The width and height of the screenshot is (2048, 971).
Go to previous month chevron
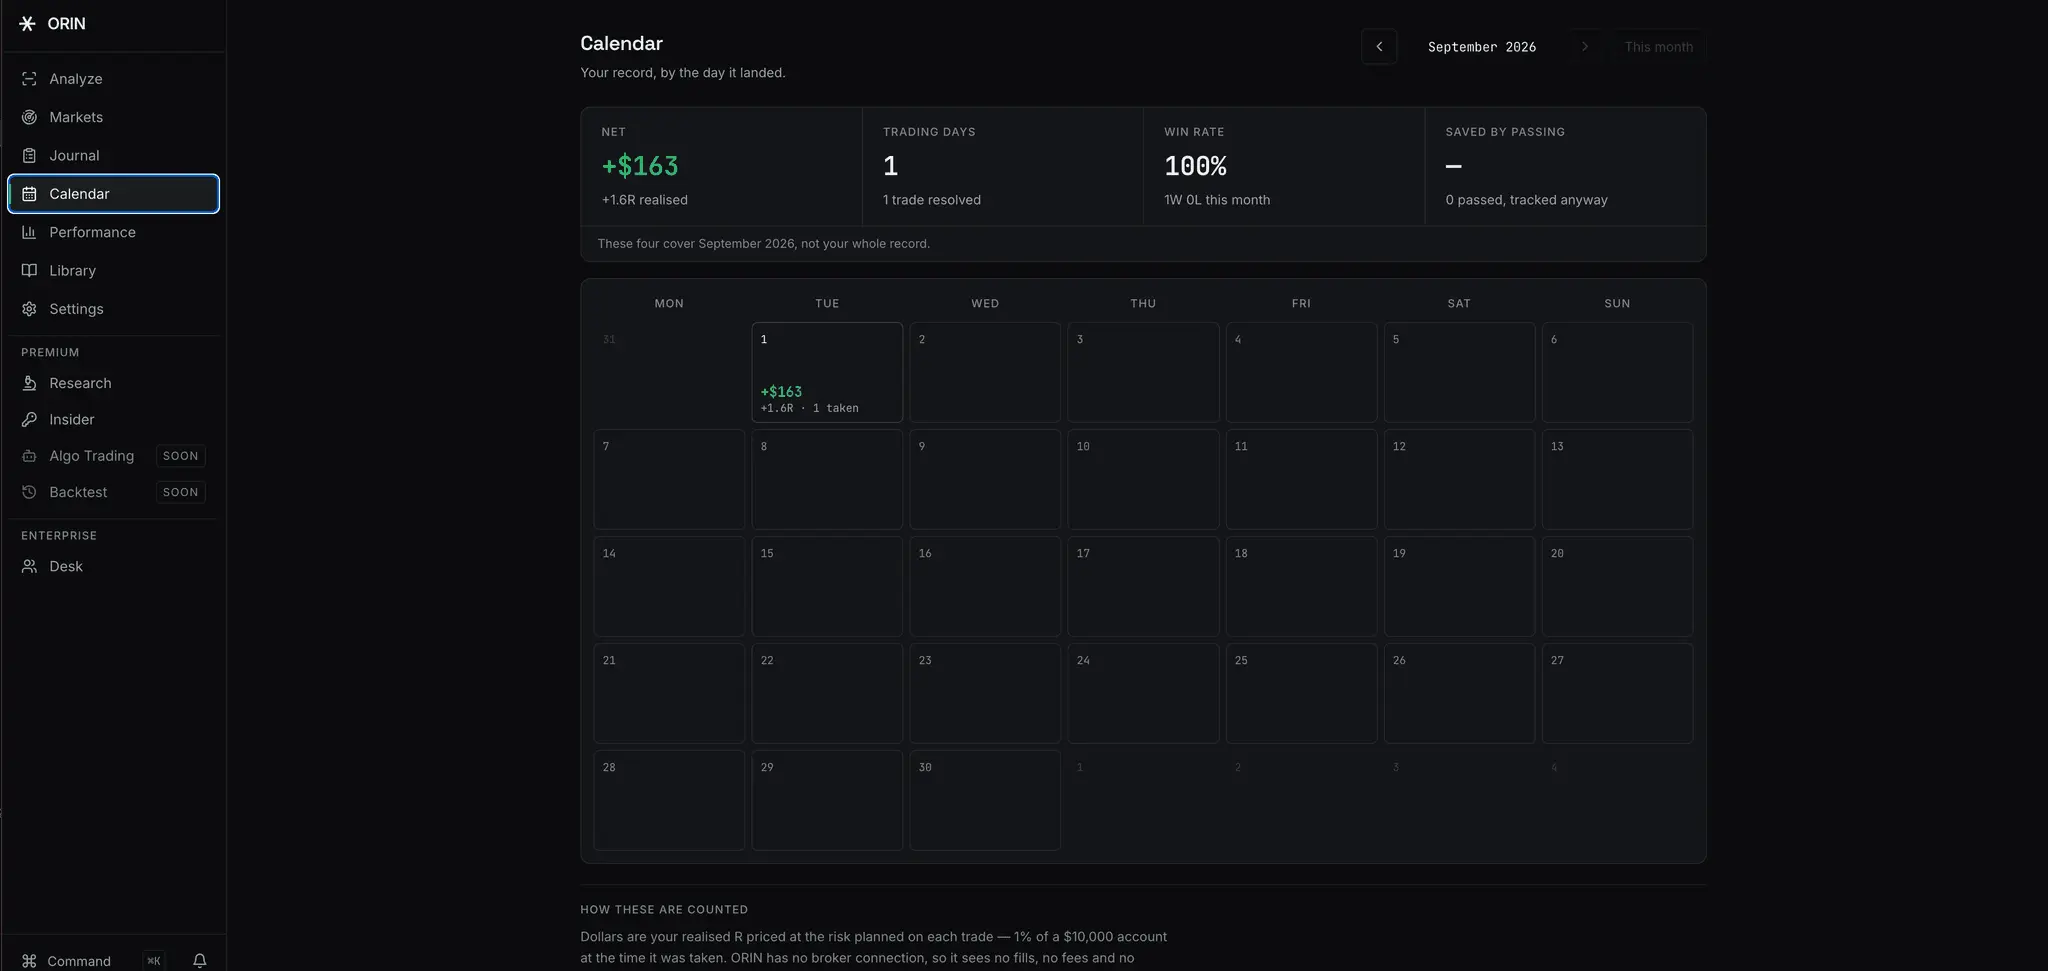pyautogui.click(x=1379, y=47)
